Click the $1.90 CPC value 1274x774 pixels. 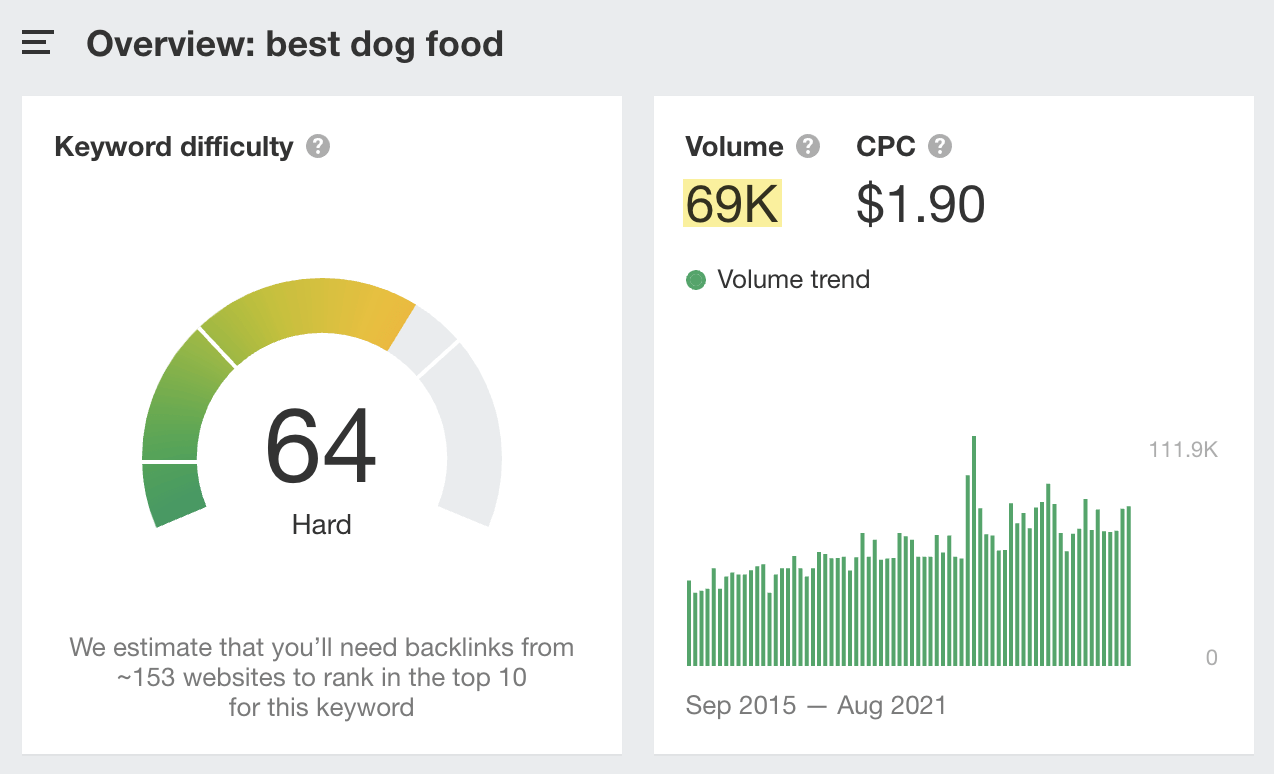click(x=920, y=204)
